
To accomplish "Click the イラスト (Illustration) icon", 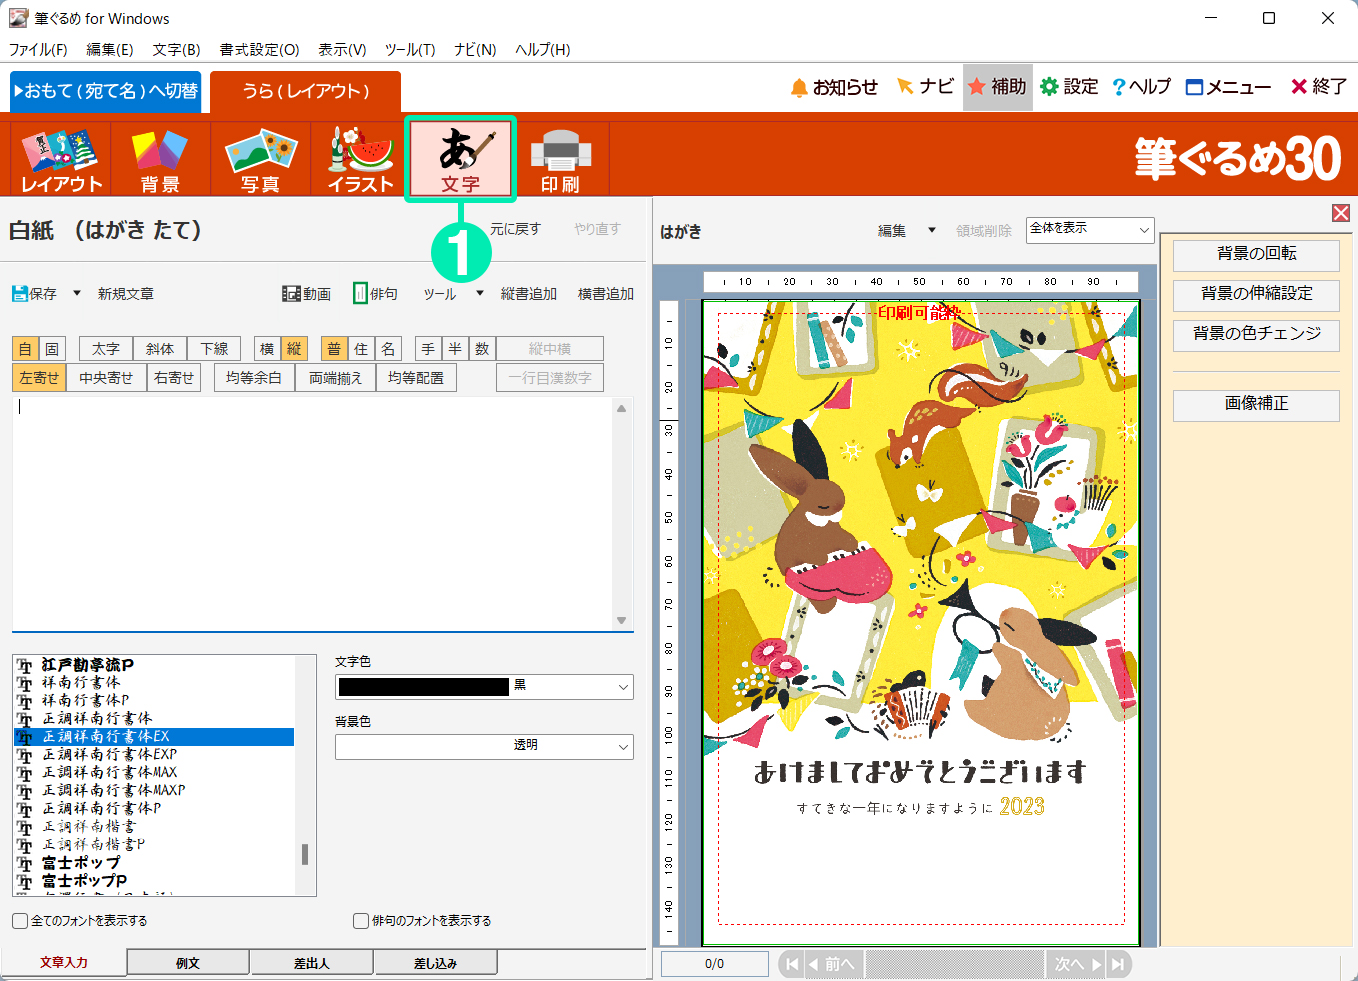I will (361, 158).
